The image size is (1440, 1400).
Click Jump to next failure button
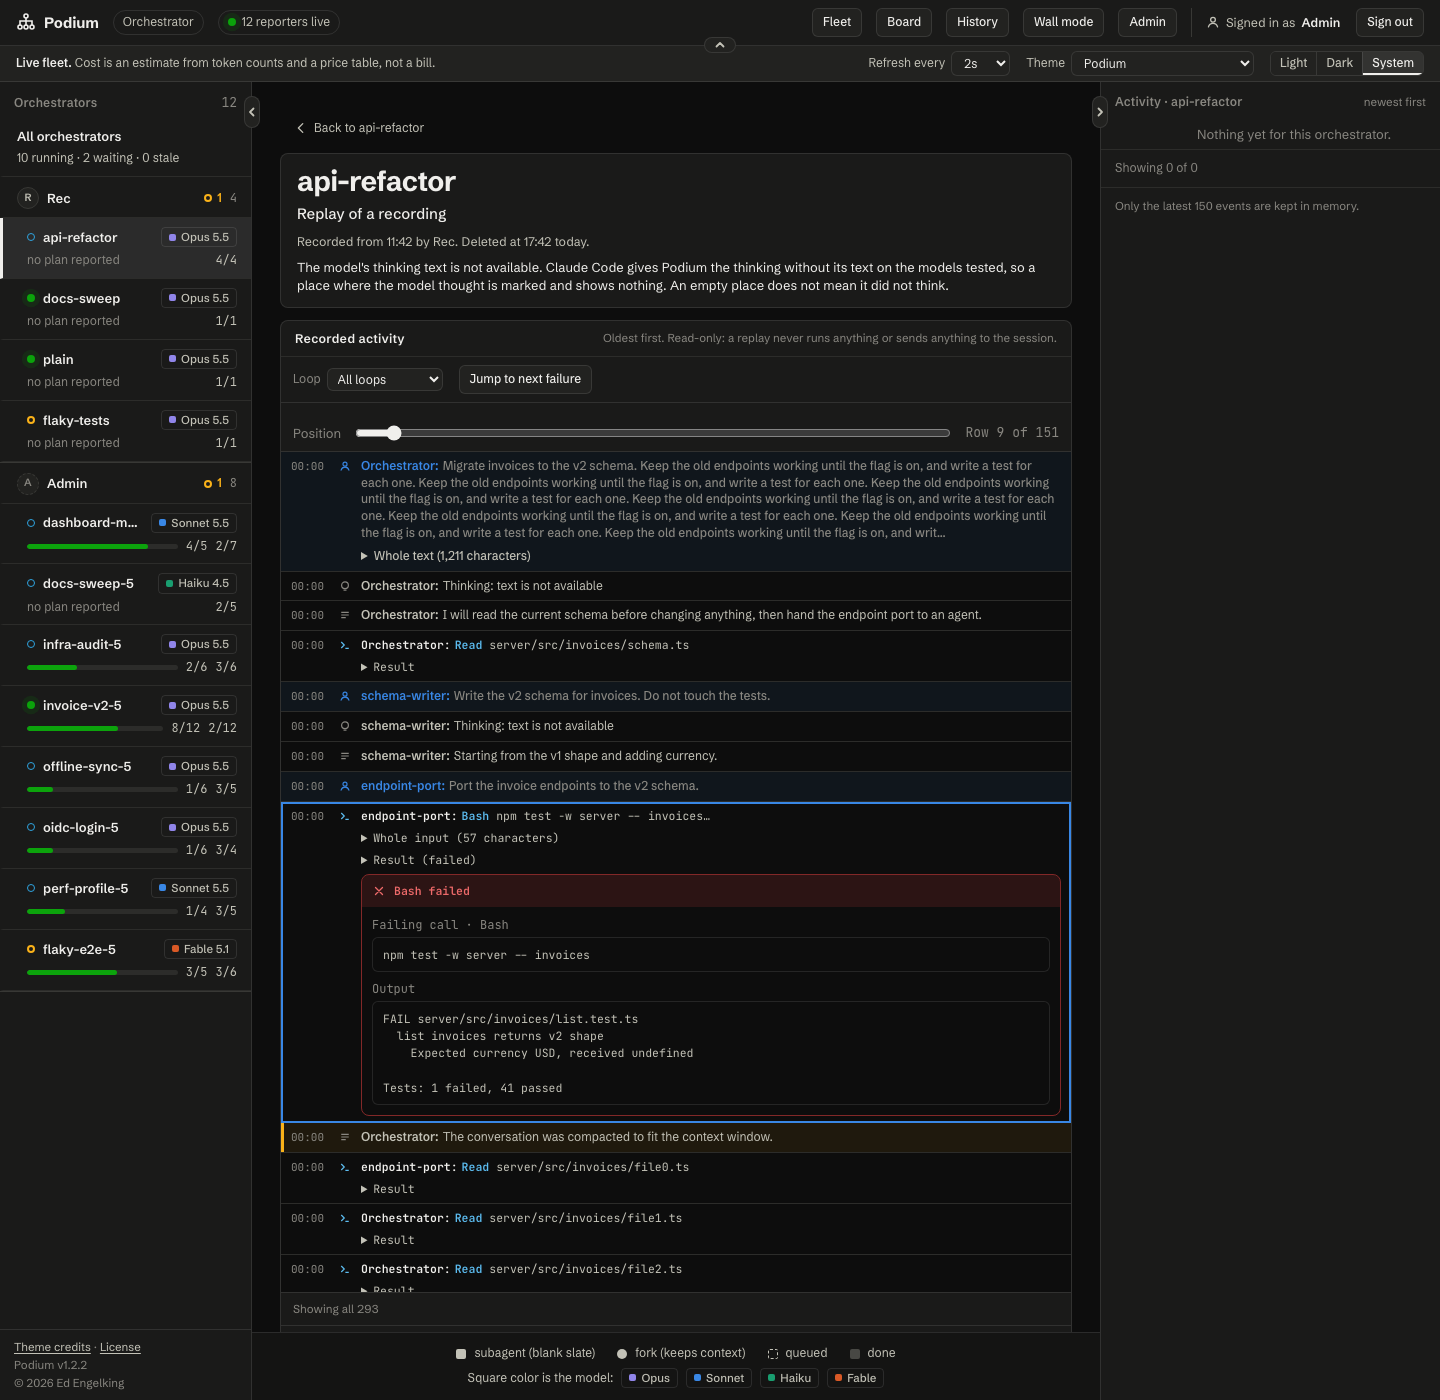[x=525, y=379]
